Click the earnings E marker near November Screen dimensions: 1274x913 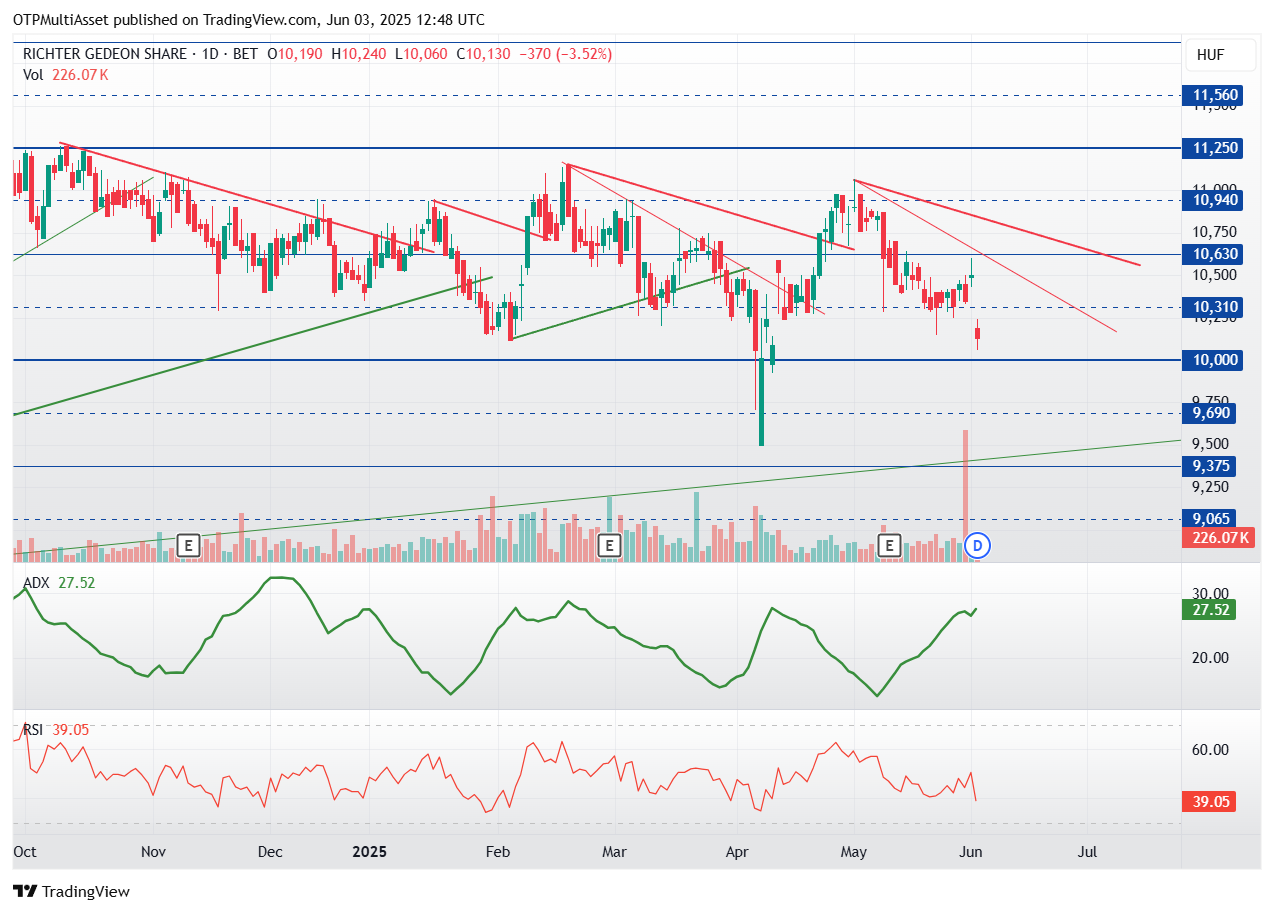[x=188, y=545]
